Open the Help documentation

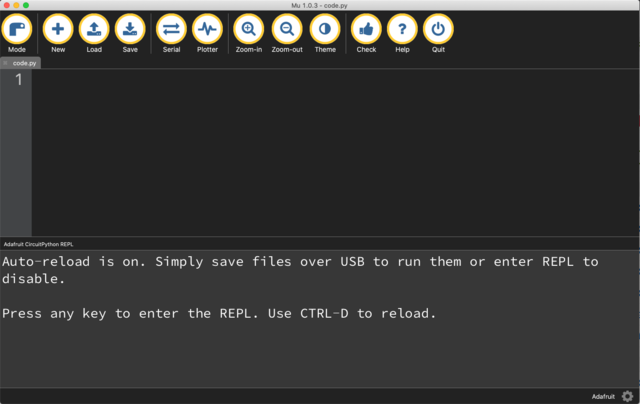pos(402,33)
